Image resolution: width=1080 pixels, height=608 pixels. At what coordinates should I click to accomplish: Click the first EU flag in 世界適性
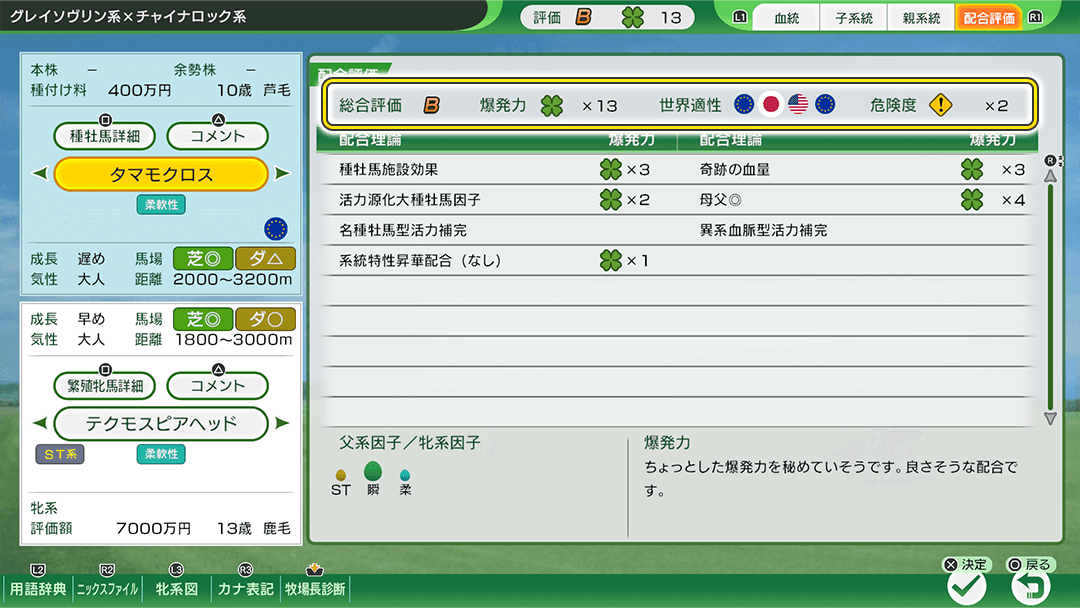744,104
